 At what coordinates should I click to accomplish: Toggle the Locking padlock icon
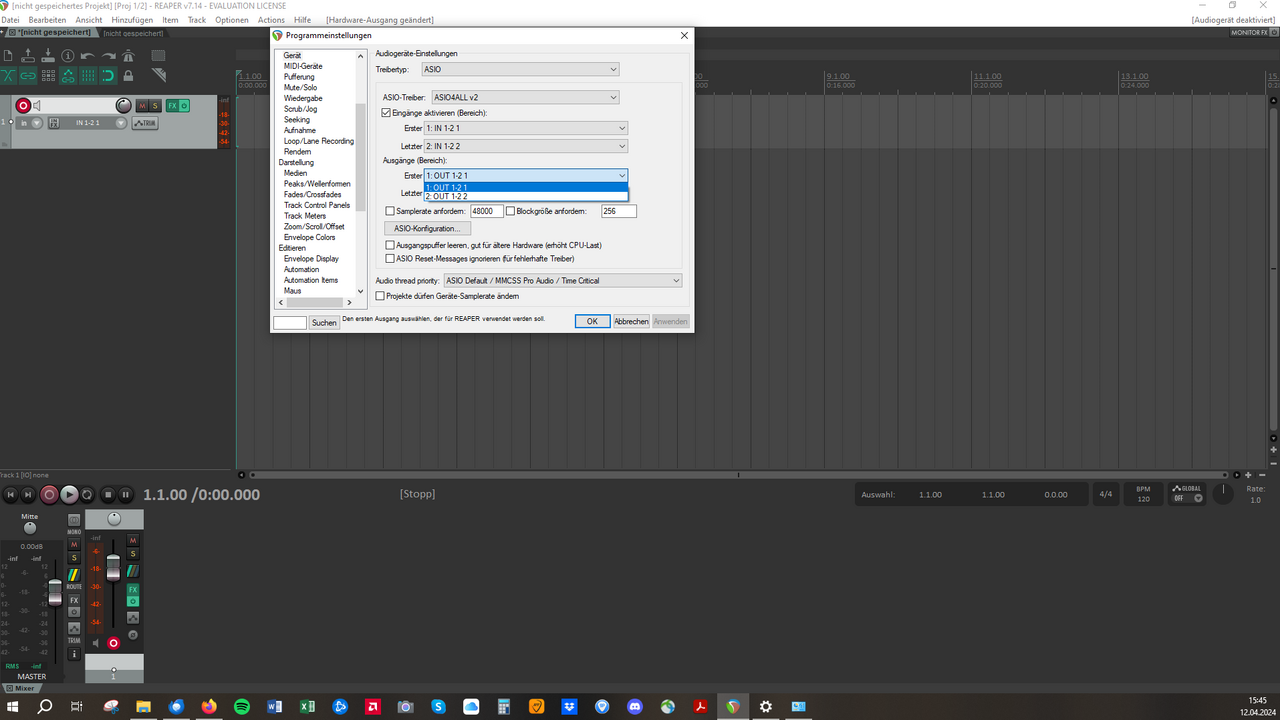128,75
